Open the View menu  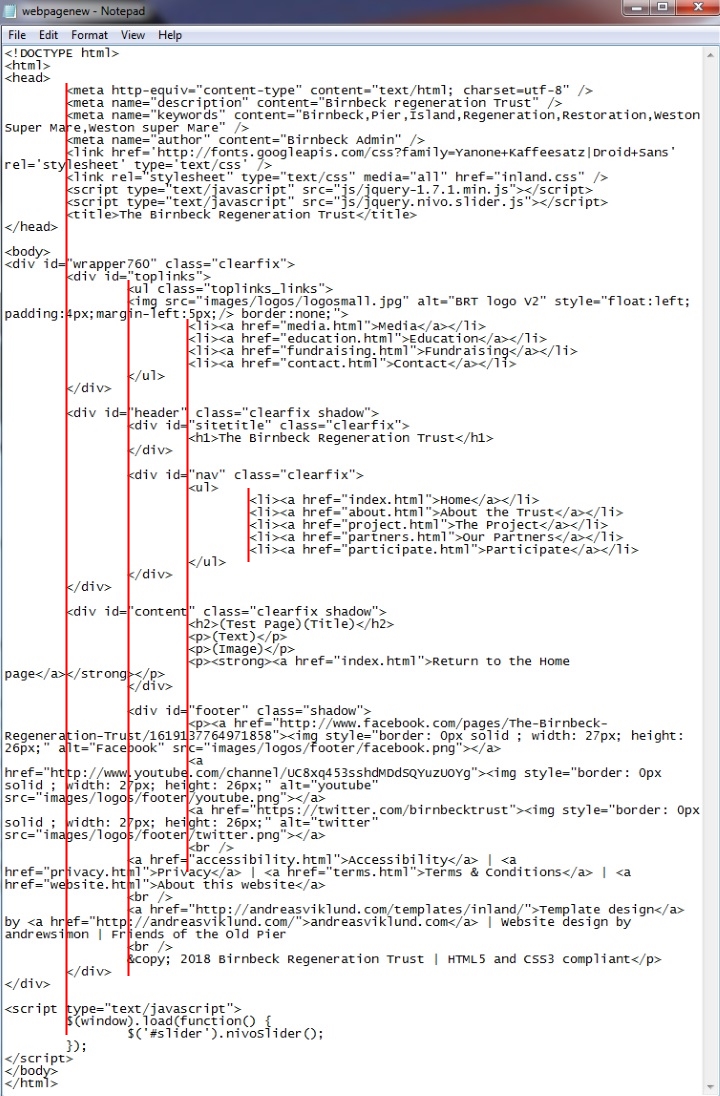pyautogui.click(x=133, y=35)
